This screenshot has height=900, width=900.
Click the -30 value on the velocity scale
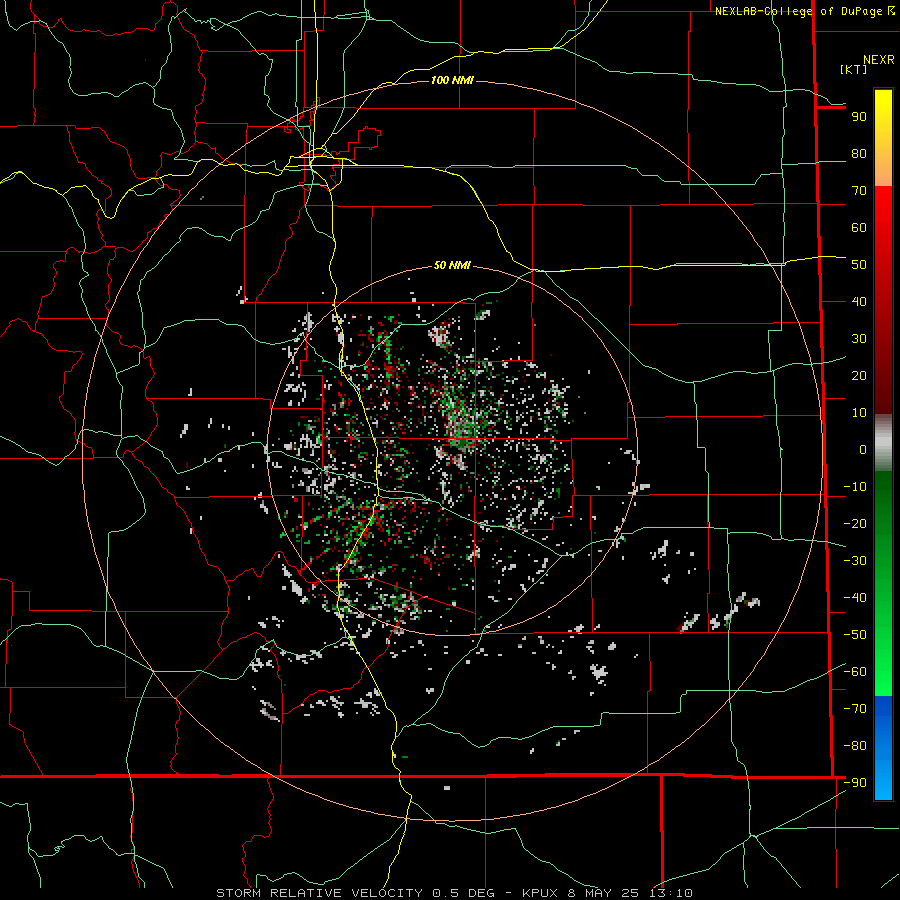pyautogui.click(x=855, y=561)
